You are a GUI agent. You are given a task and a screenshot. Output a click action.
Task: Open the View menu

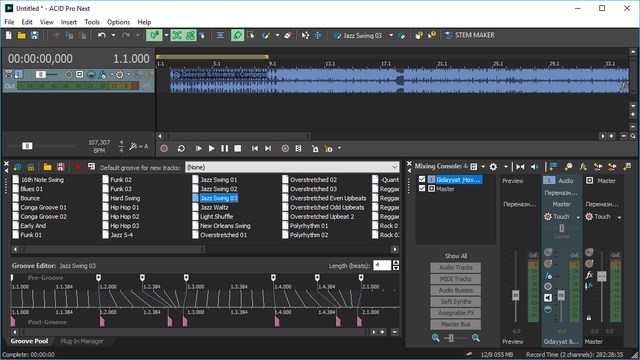click(47, 22)
